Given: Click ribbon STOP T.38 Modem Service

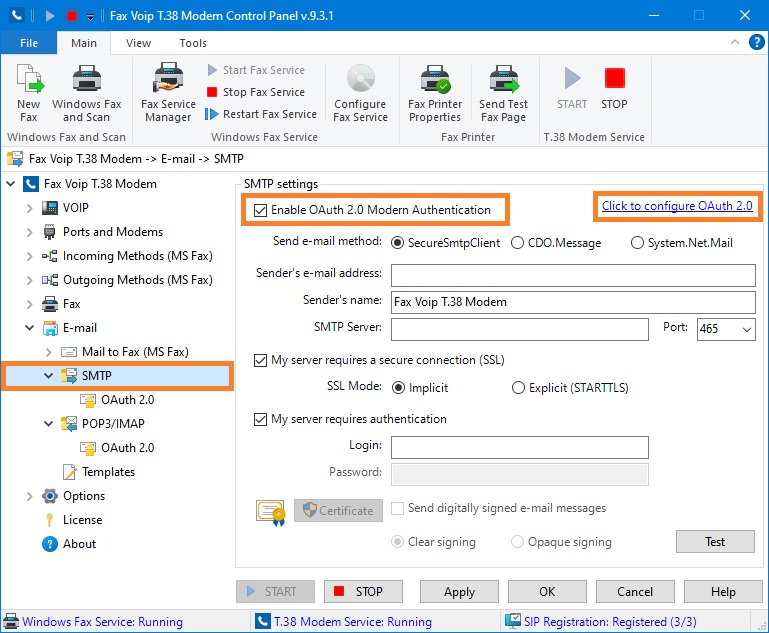Looking at the screenshot, I should pos(614,88).
